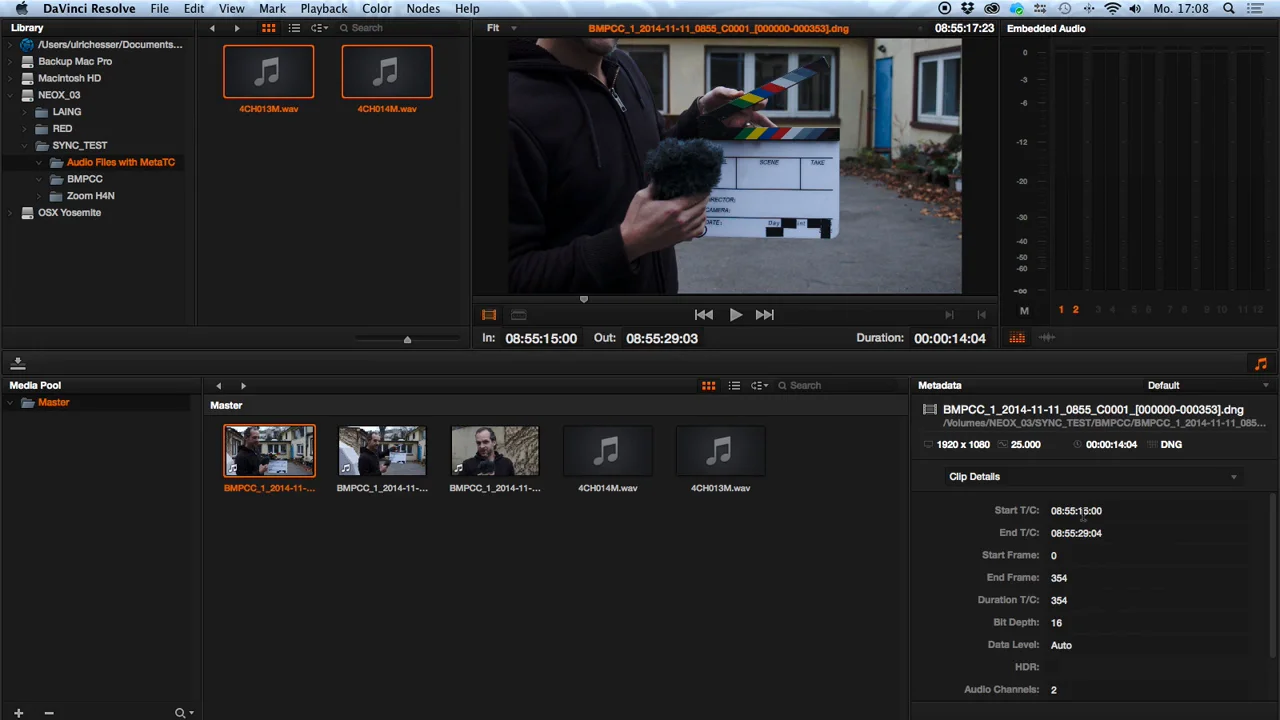Image resolution: width=1280 pixels, height=720 pixels.
Task: Navigate back in Media Pool
Action: point(218,385)
